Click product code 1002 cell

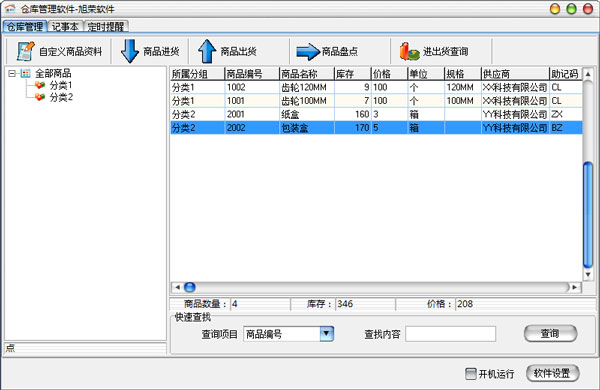(x=252, y=87)
